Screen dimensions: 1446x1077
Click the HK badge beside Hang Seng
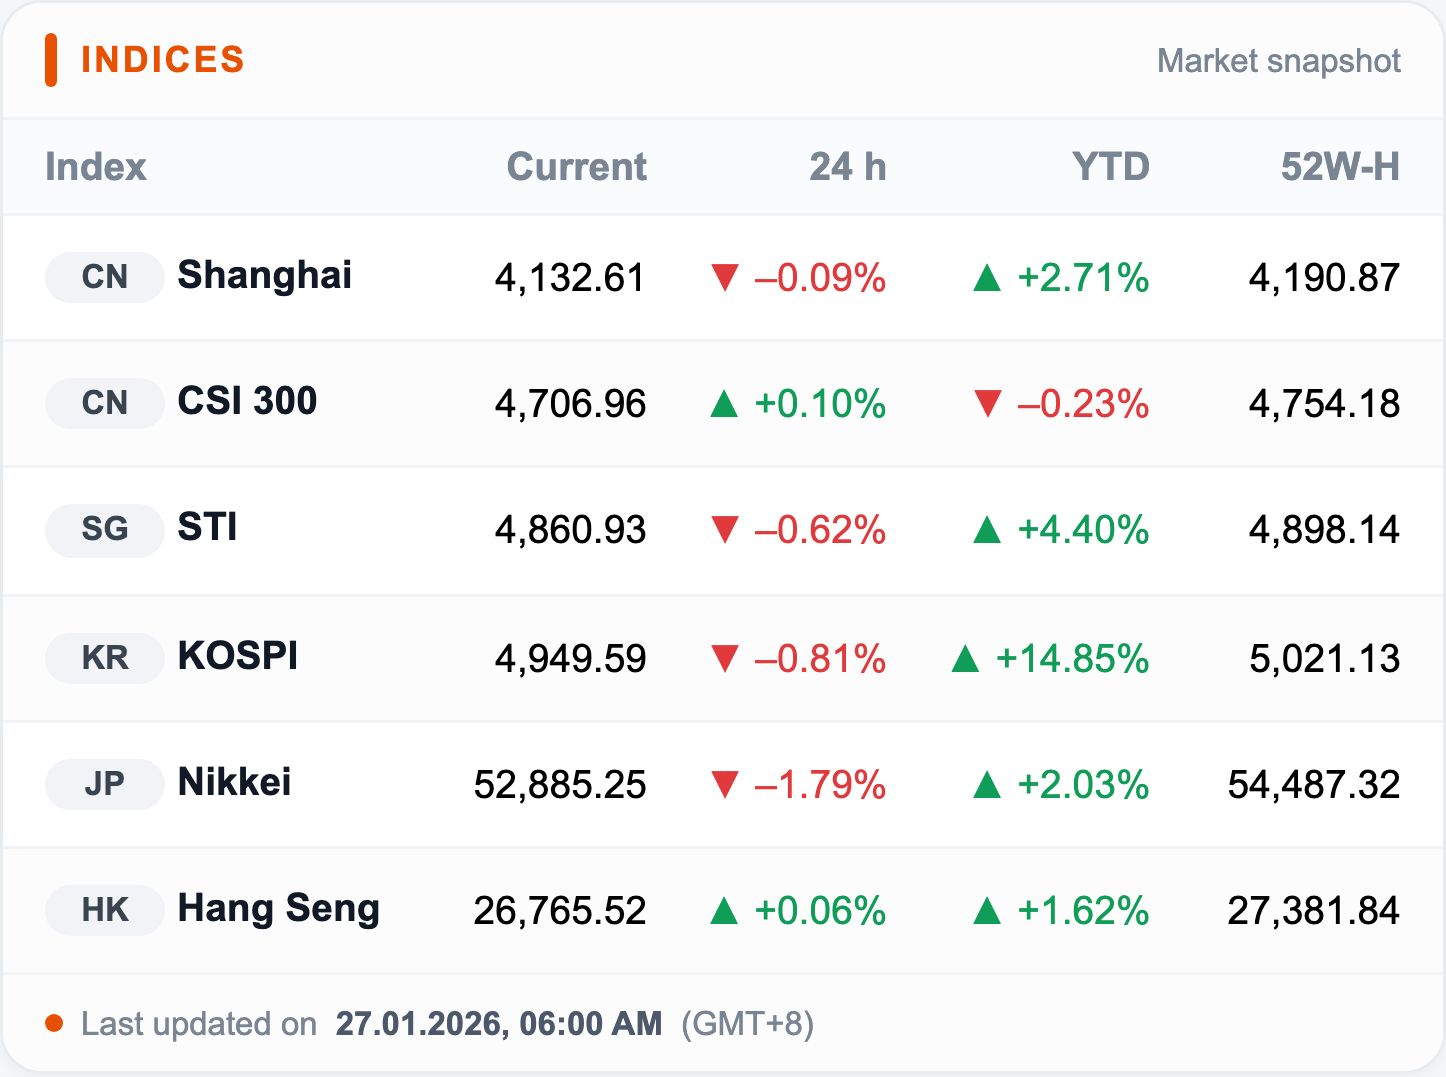tap(104, 910)
